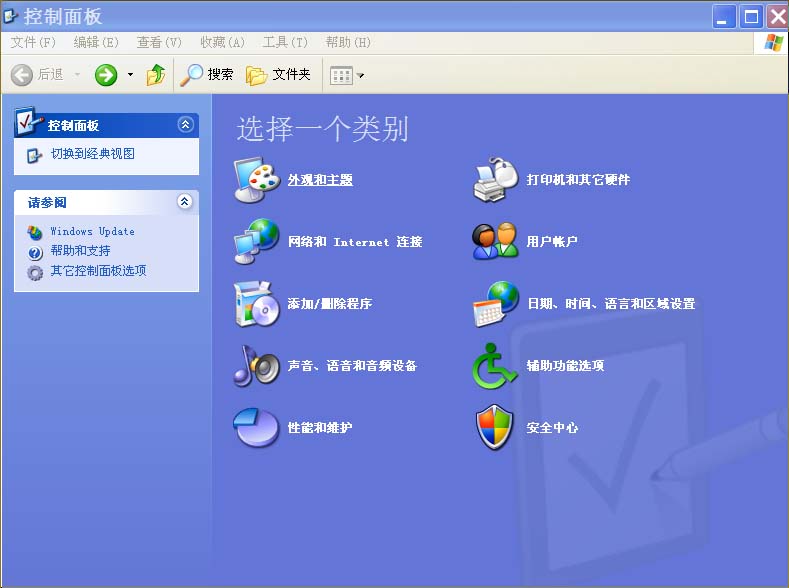The height and width of the screenshot is (588, 789).
Task: Open the Add/Remove Programs CD box icon
Action: coord(257,304)
